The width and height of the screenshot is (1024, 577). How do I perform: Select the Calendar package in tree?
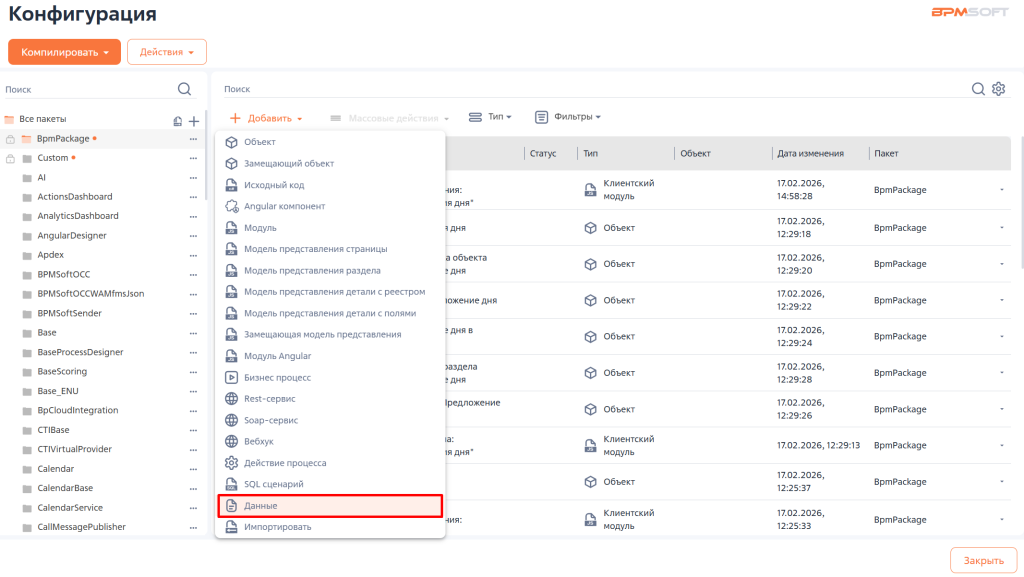coord(55,469)
